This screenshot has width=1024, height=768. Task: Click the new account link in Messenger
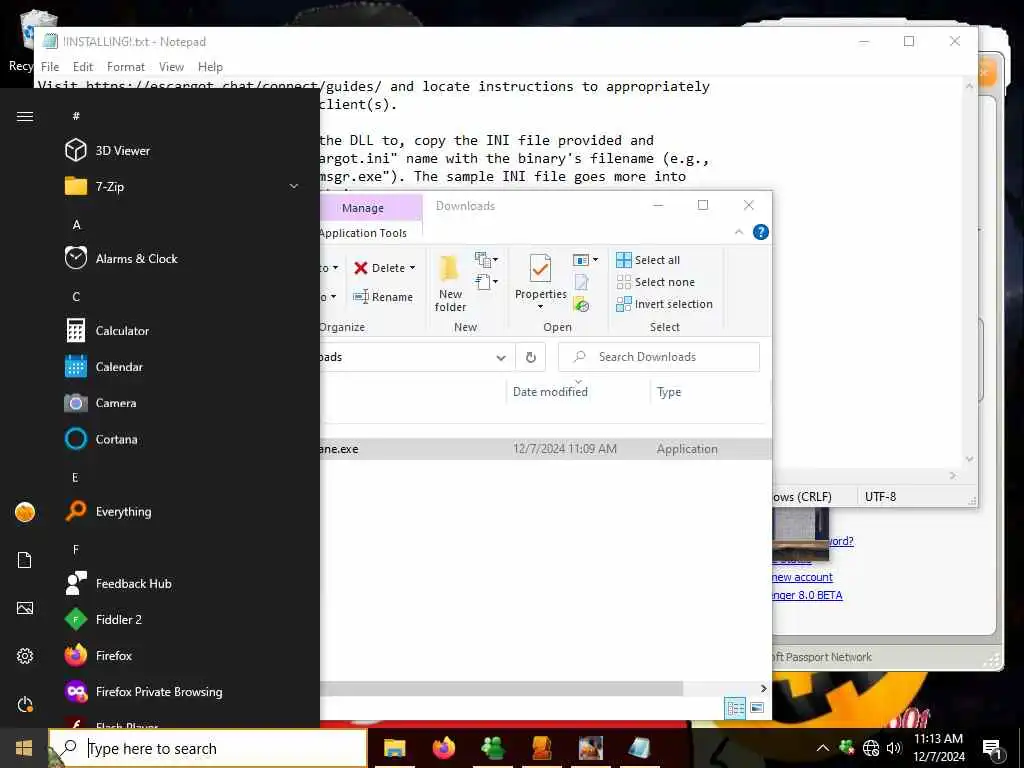[x=802, y=577]
